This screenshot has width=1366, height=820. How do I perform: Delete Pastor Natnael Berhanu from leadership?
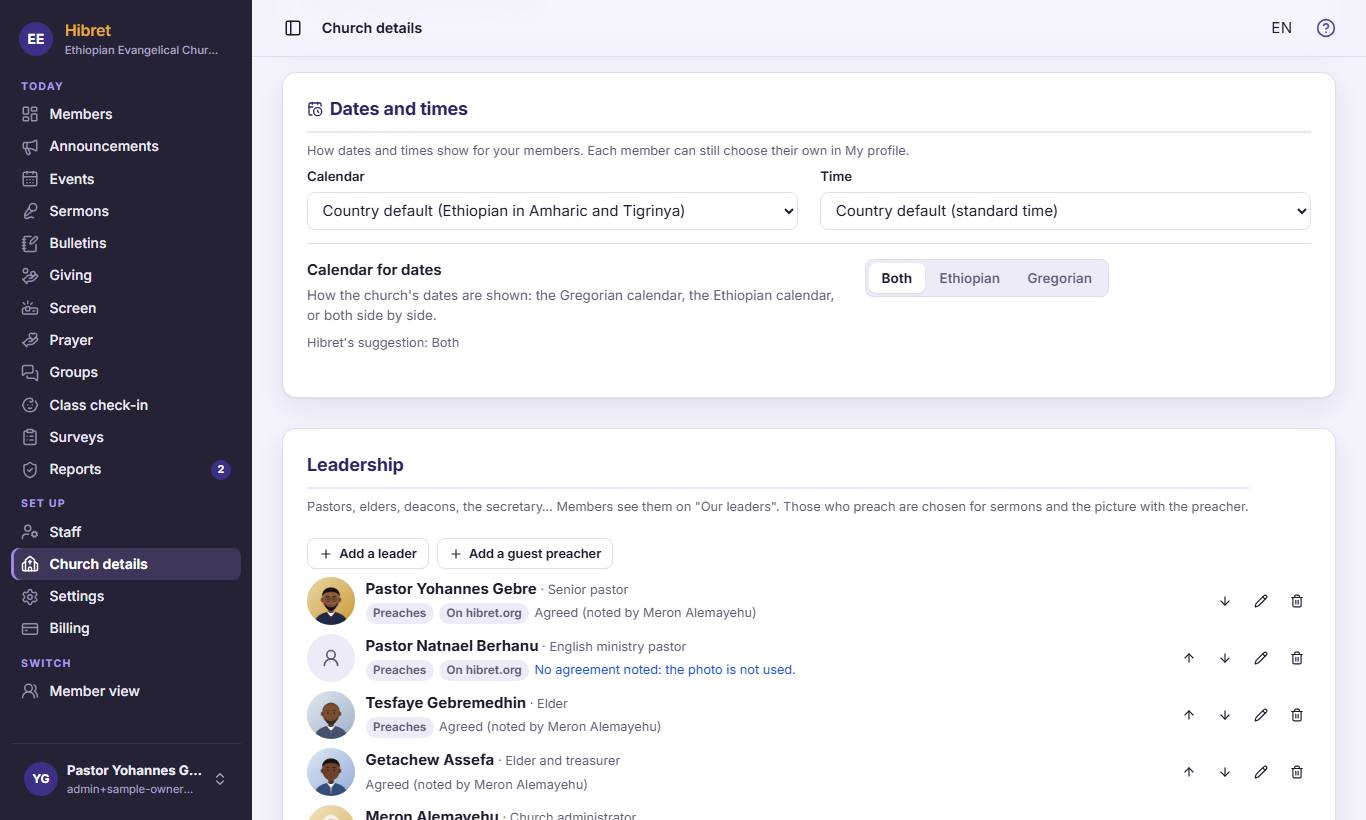tap(1297, 658)
